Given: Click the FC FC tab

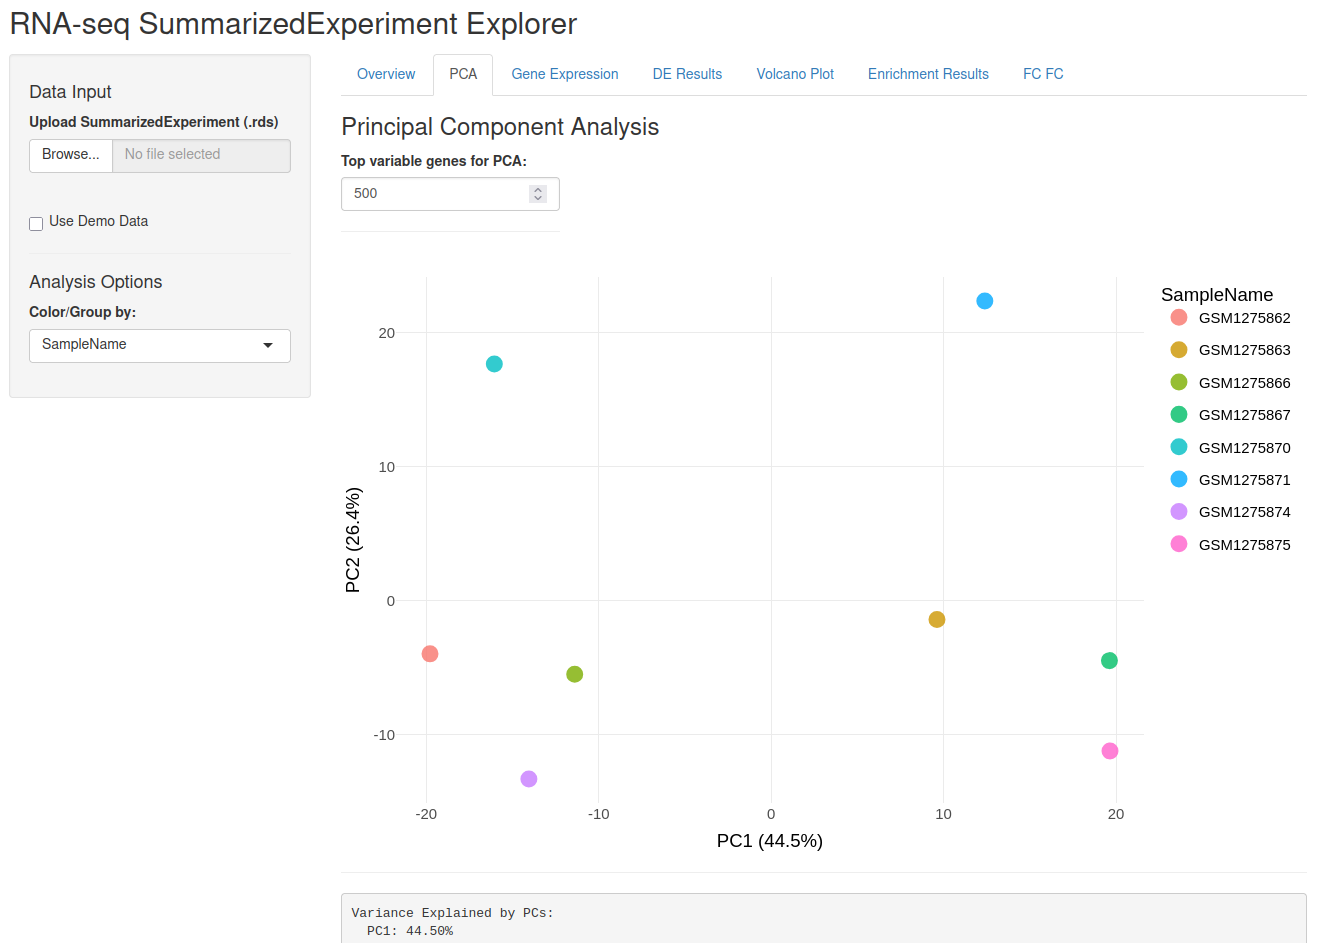Looking at the screenshot, I should click(1043, 74).
